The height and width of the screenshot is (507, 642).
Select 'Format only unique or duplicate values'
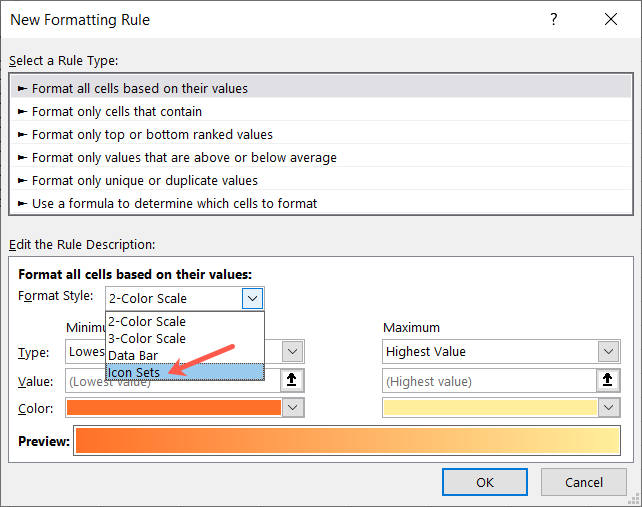tap(145, 180)
